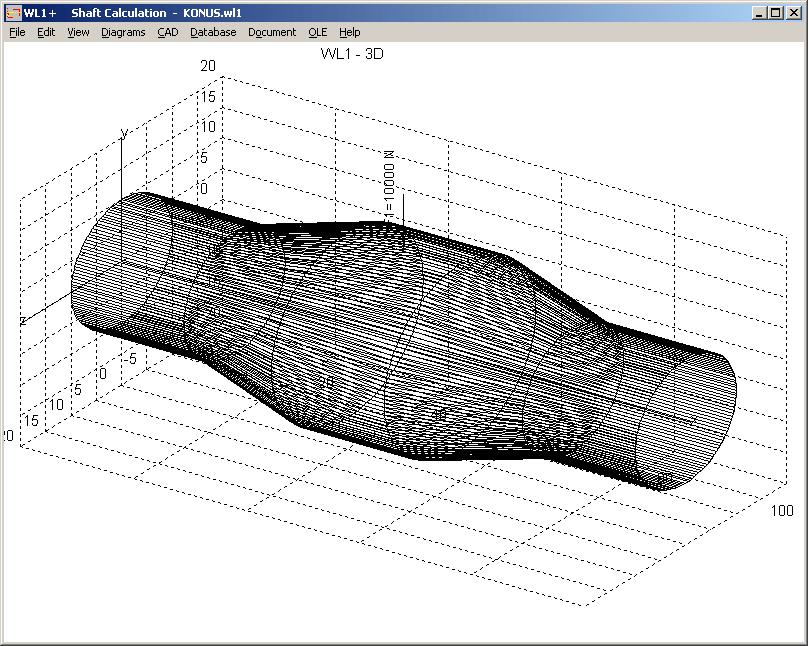Maximize the WL1+ window
Viewport: 808px width, 646px height.
tap(778, 12)
